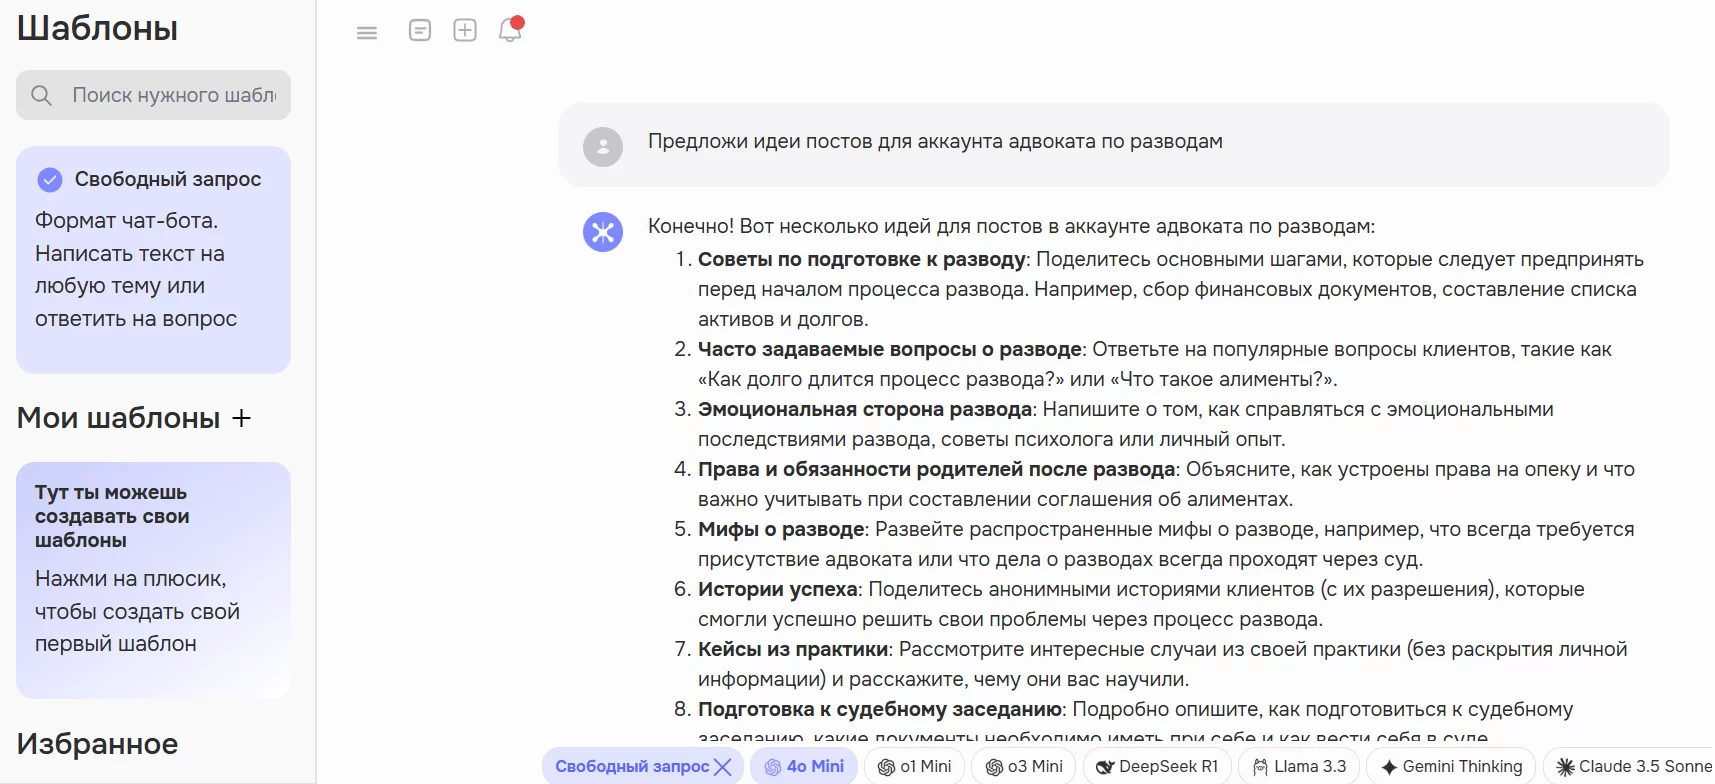Click the hamburger menu icon
Image resolution: width=1715 pixels, height=784 pixels.
click(x=367, y=32)
